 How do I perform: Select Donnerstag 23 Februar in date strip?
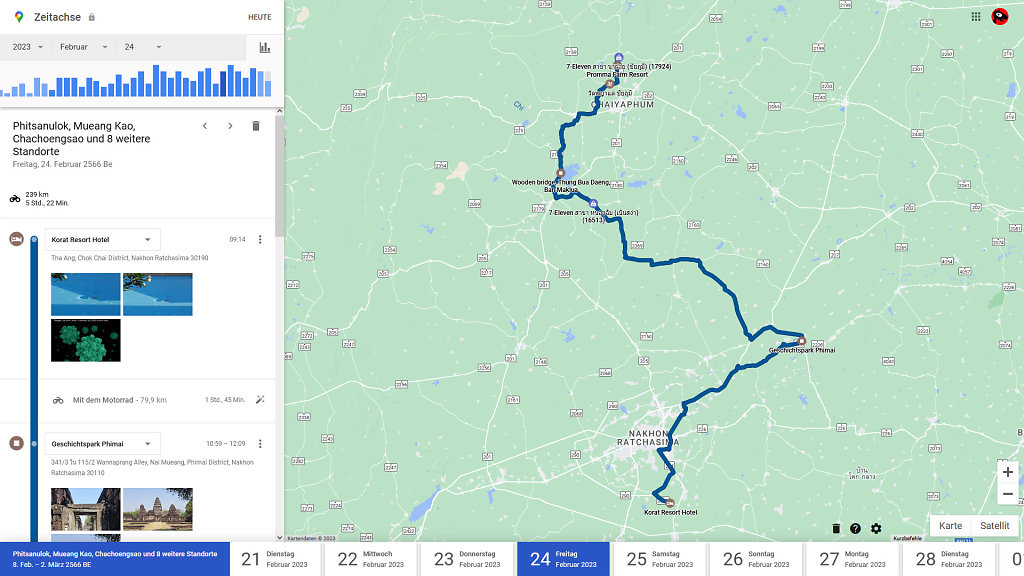coord(465,559)
